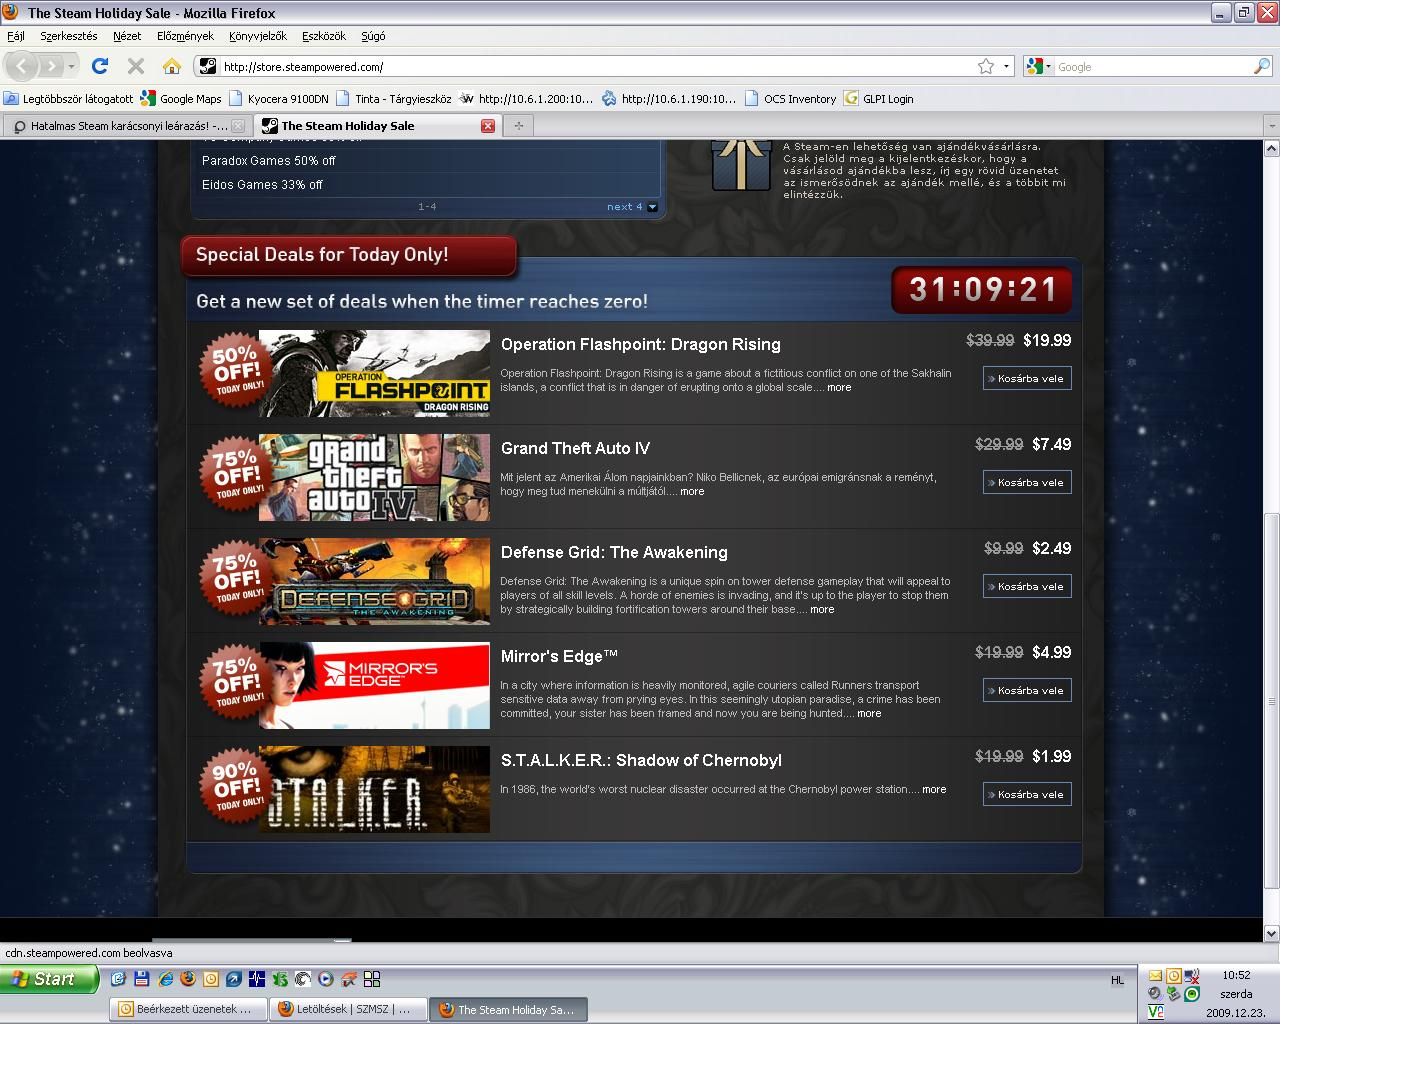Click the floppy disk quick launch icon
1425x1067 pixels.
coord(142,979)
